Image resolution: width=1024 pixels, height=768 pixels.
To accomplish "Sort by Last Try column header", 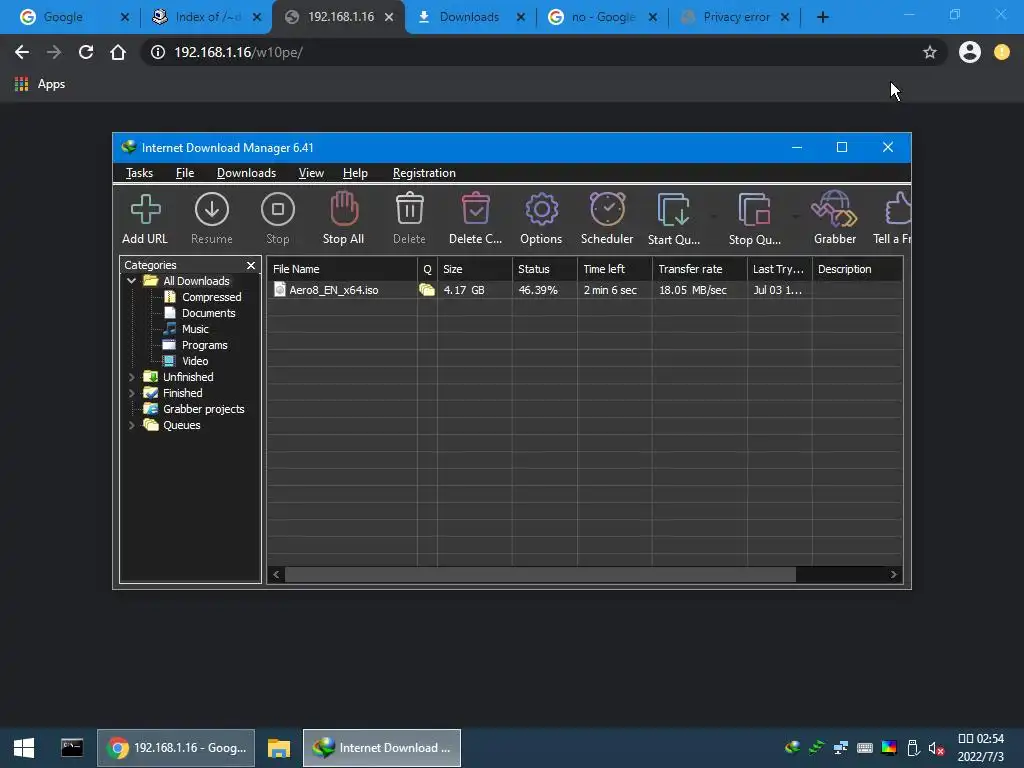I will (780, 269).
